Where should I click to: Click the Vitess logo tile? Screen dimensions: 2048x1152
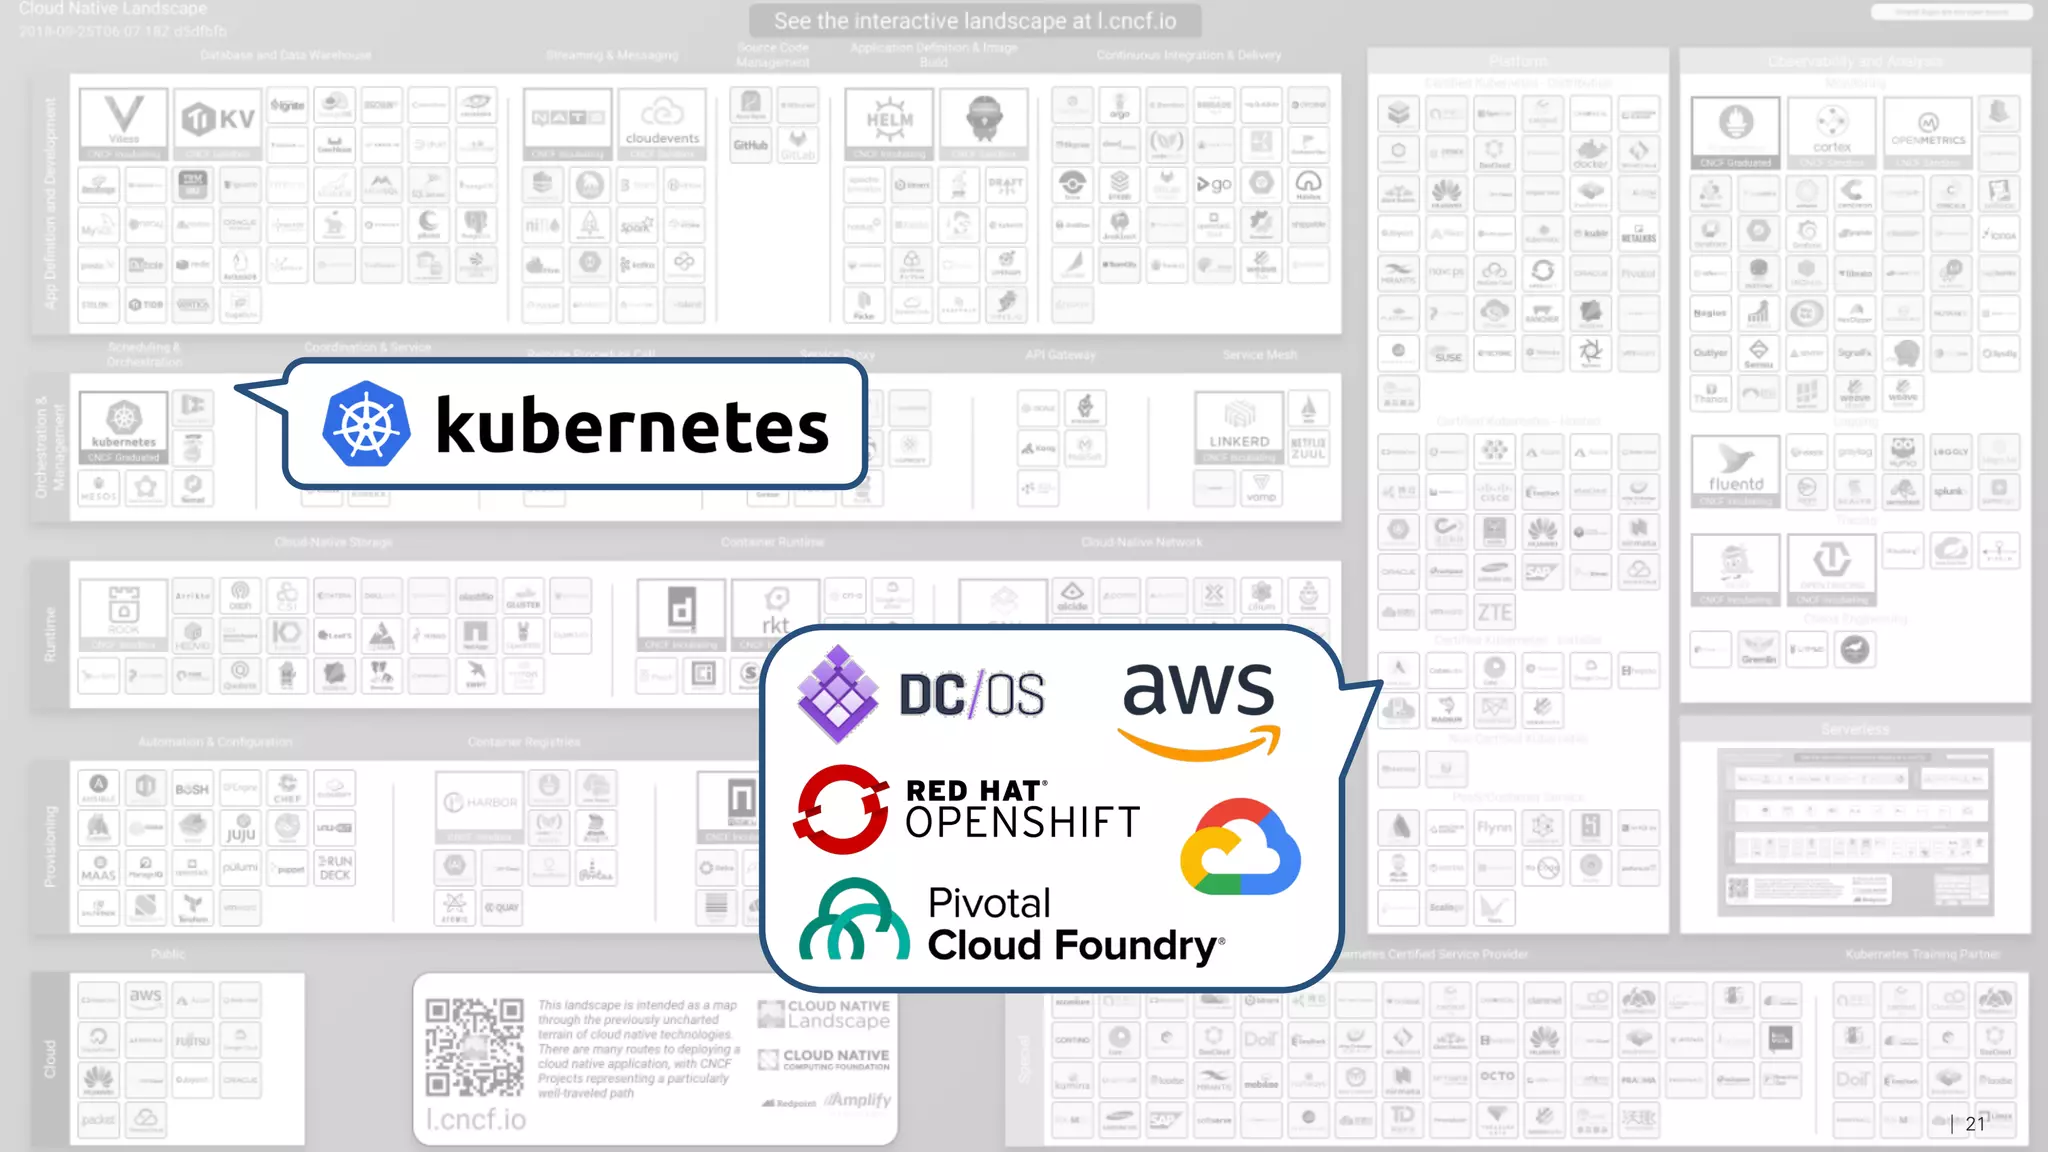124,124
